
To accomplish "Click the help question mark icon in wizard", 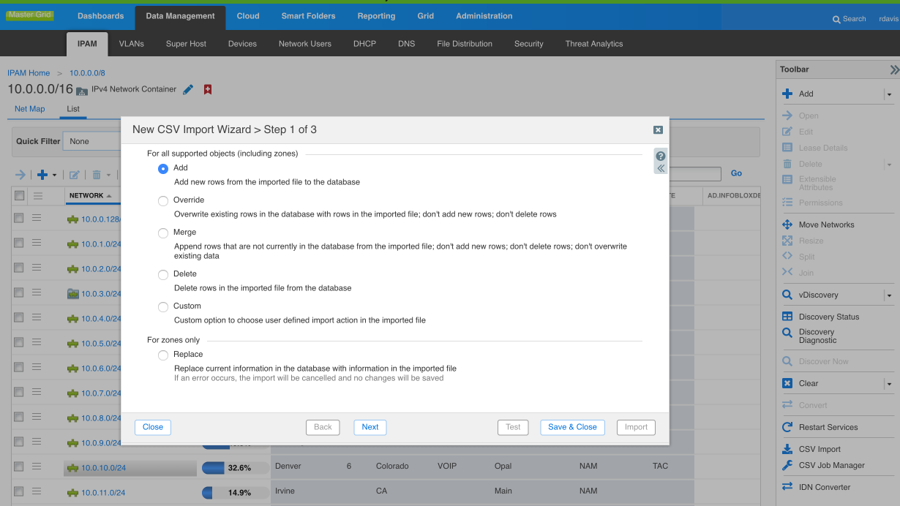I will point(660,156).
